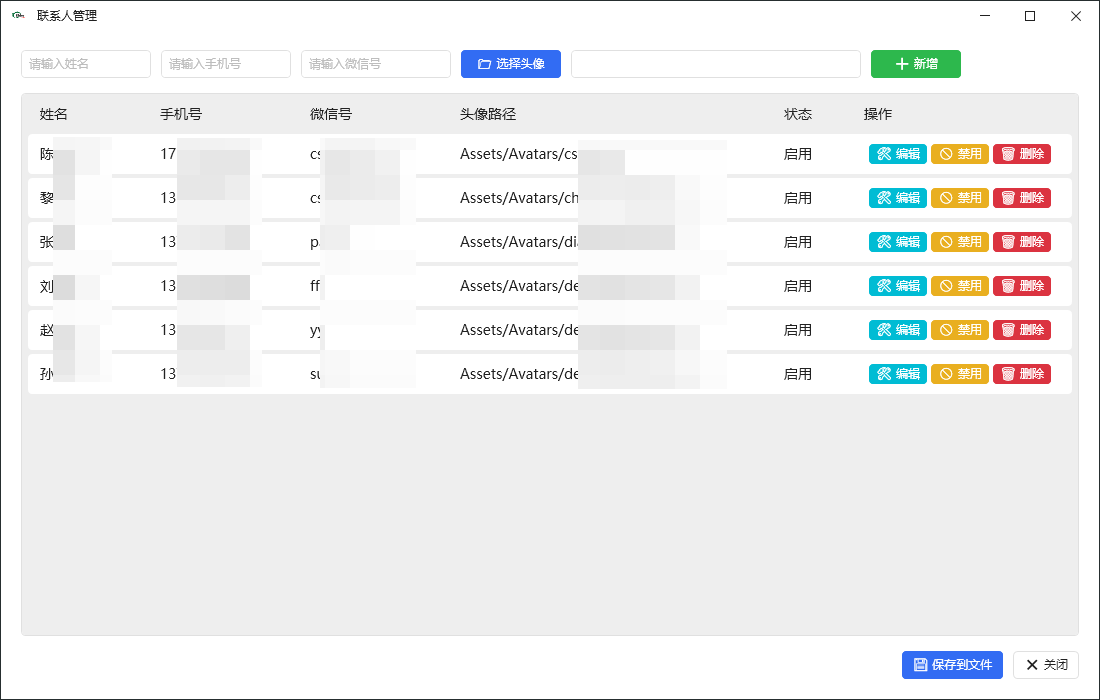Click the folder icon on 选择头像 button

coord(484,64)
